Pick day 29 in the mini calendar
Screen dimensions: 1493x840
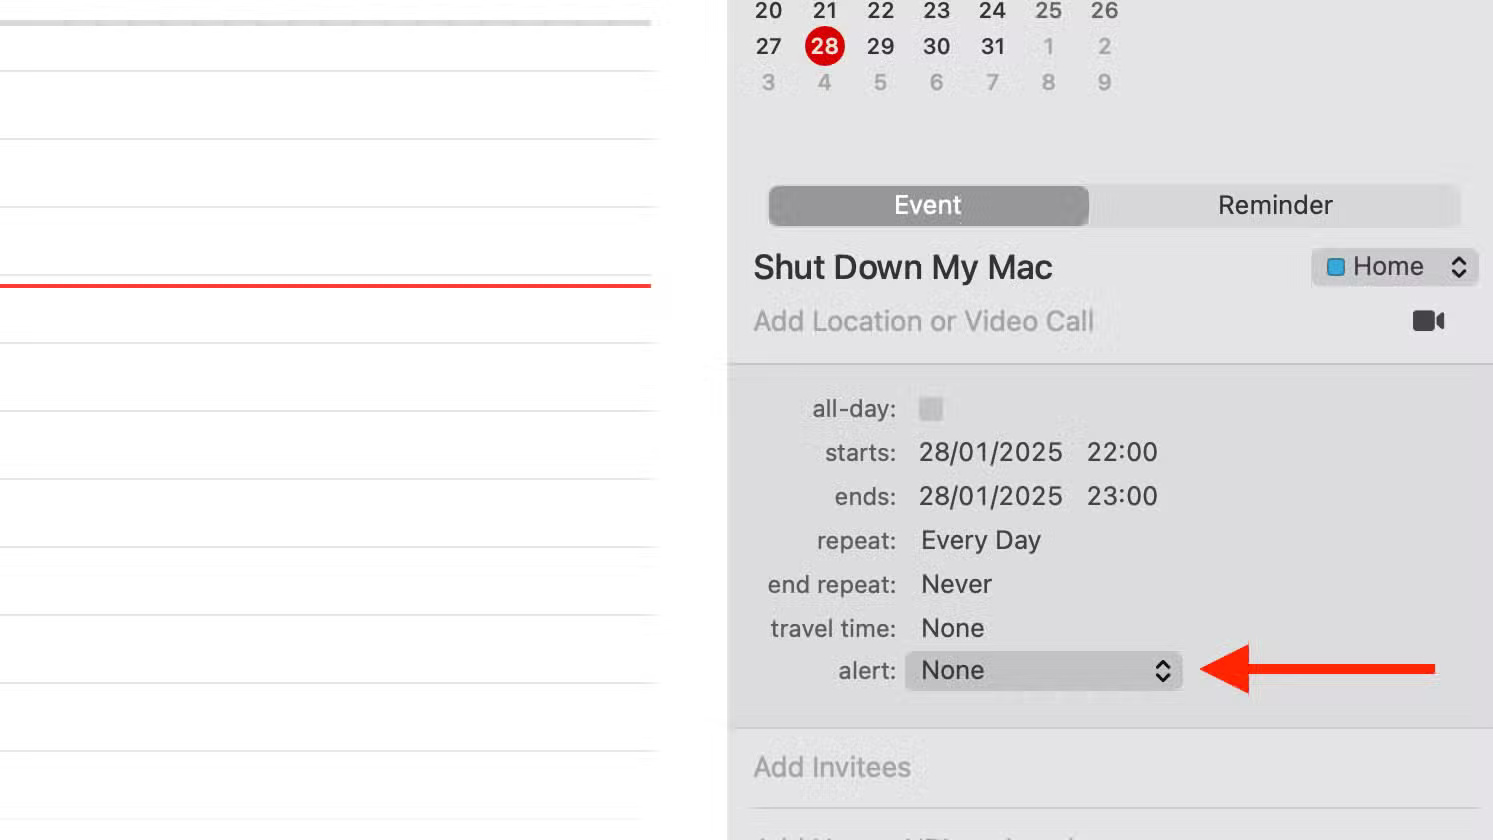[x=880, y=46]
